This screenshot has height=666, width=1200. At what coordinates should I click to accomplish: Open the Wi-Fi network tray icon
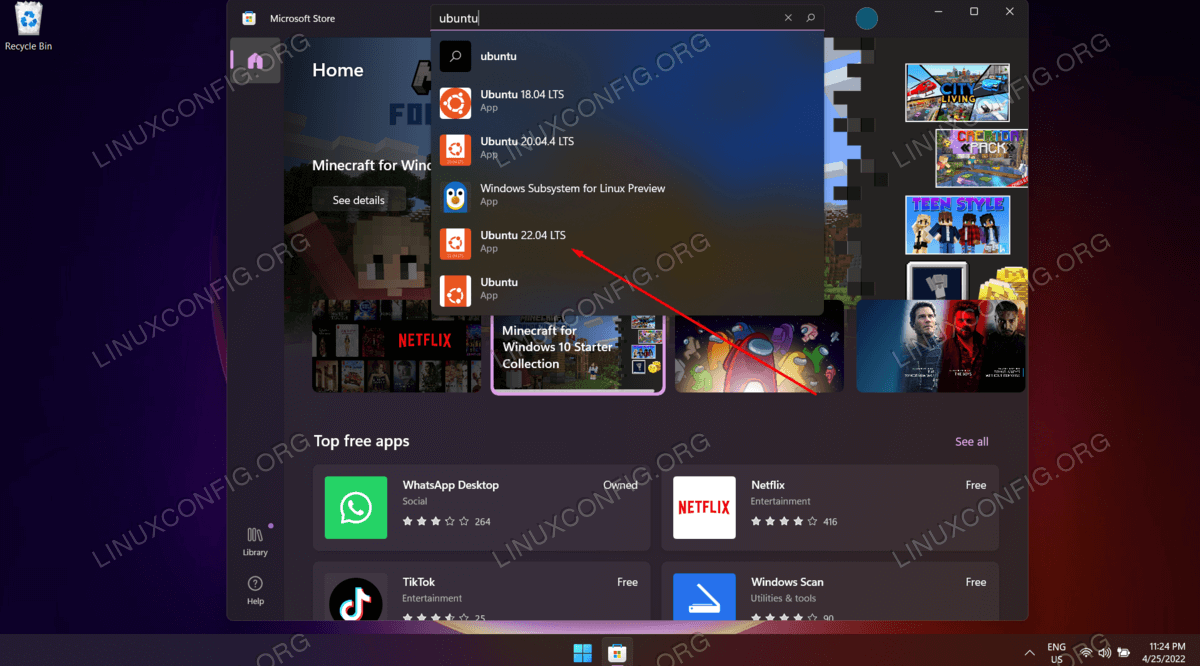click(1086, 653)
